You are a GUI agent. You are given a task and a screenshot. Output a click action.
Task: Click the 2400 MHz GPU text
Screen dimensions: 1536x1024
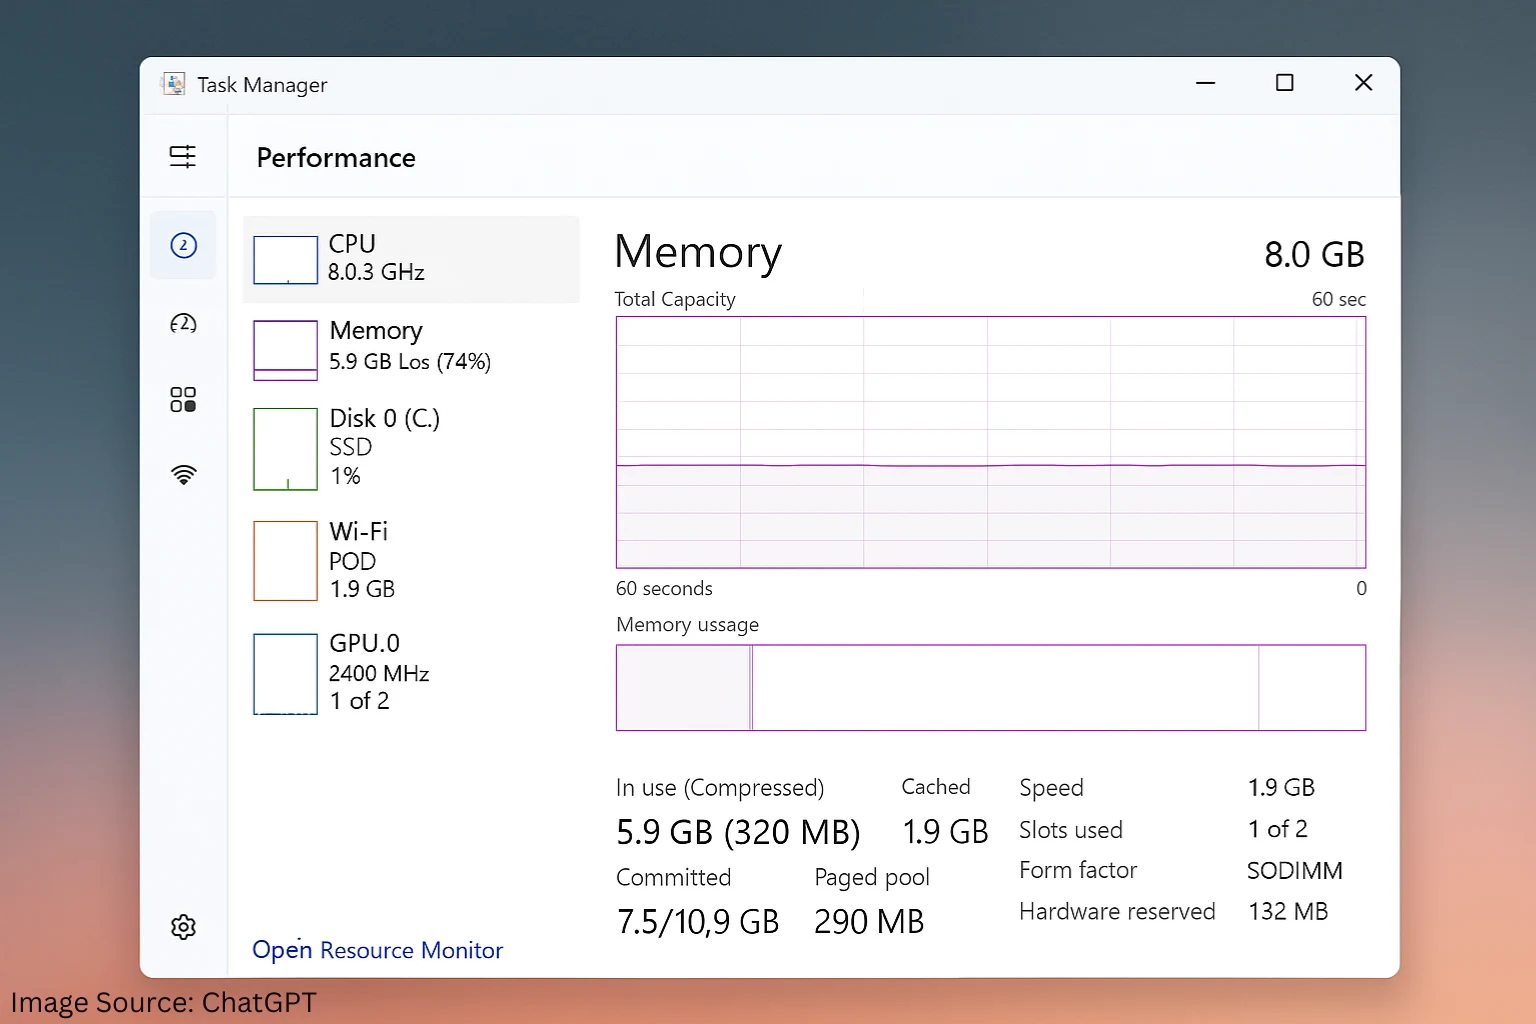click(379, 674)
